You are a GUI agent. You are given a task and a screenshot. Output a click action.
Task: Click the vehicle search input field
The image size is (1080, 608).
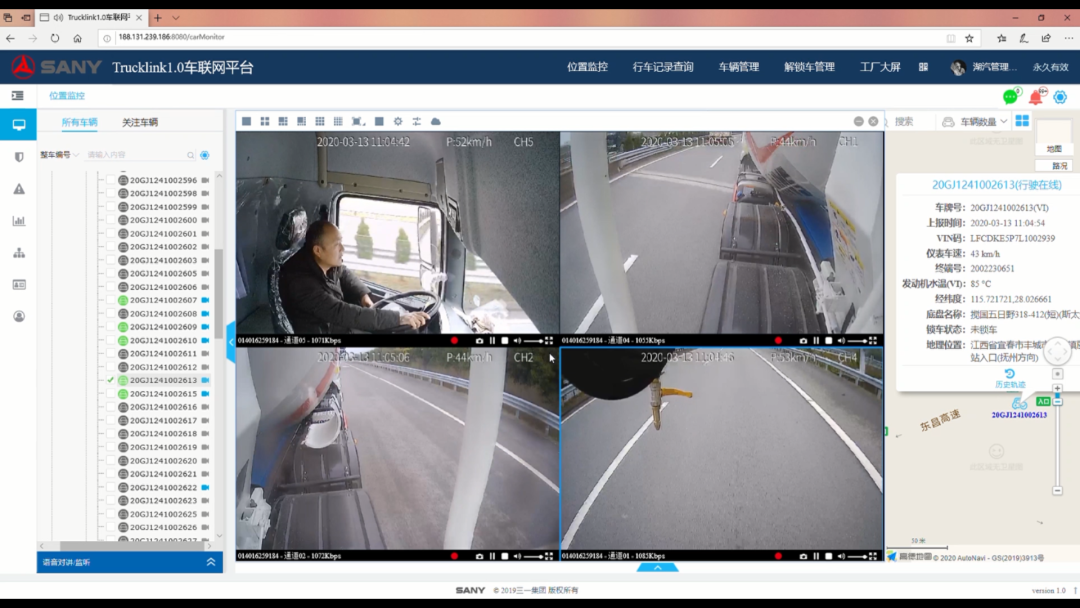tap(135, 155)
